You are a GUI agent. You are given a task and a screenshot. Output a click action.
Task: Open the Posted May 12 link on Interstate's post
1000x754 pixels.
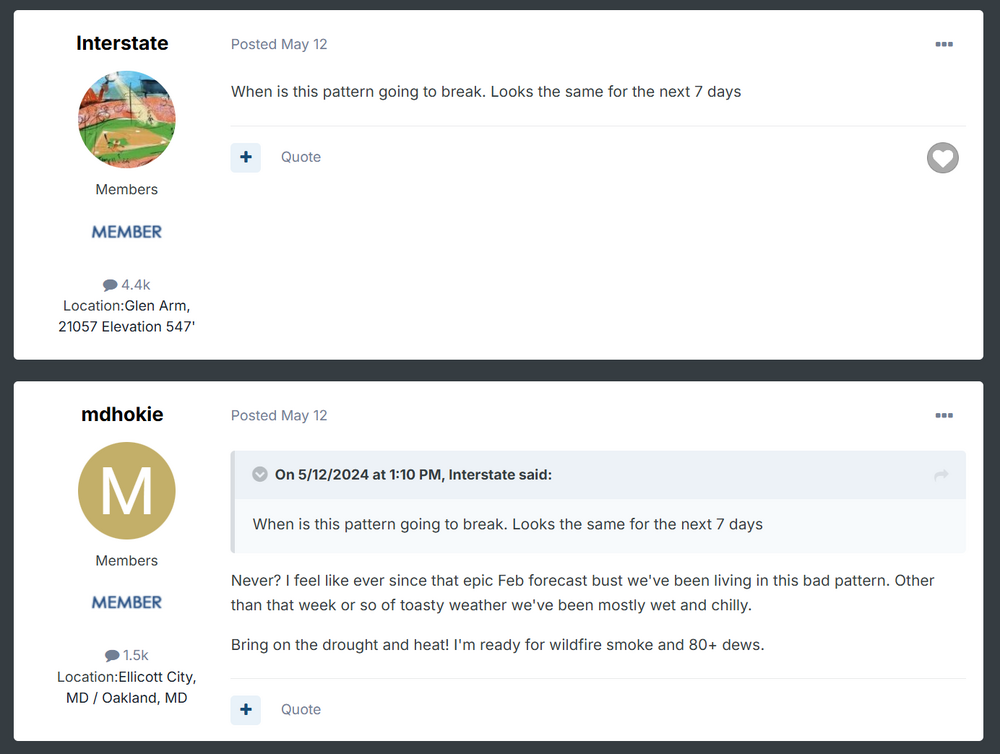279,44
